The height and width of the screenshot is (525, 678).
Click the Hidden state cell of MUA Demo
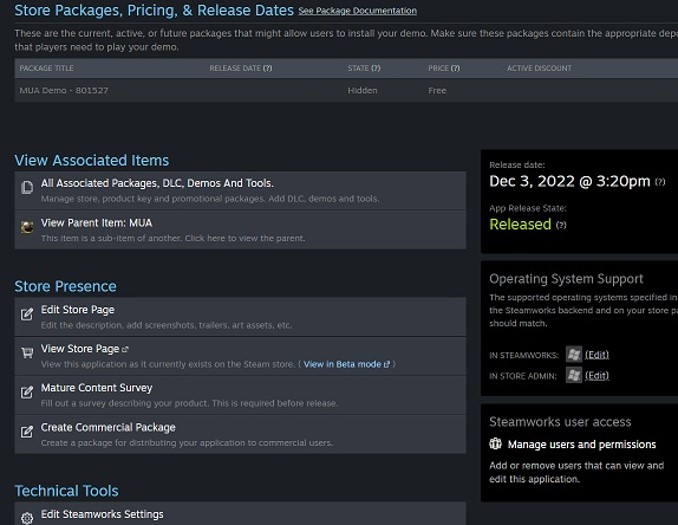362,90
